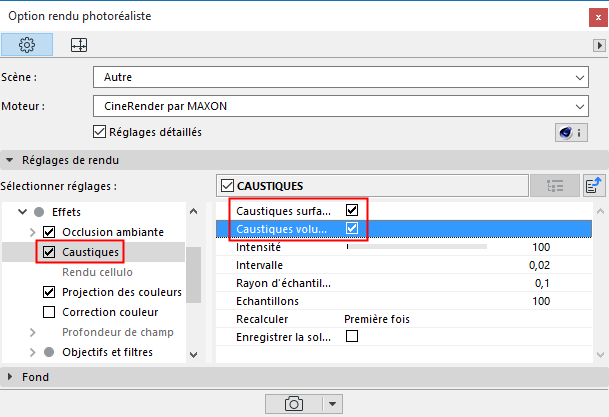Select the Profondeur de champ label
The image size is (609, 417).
click(118, 332)
